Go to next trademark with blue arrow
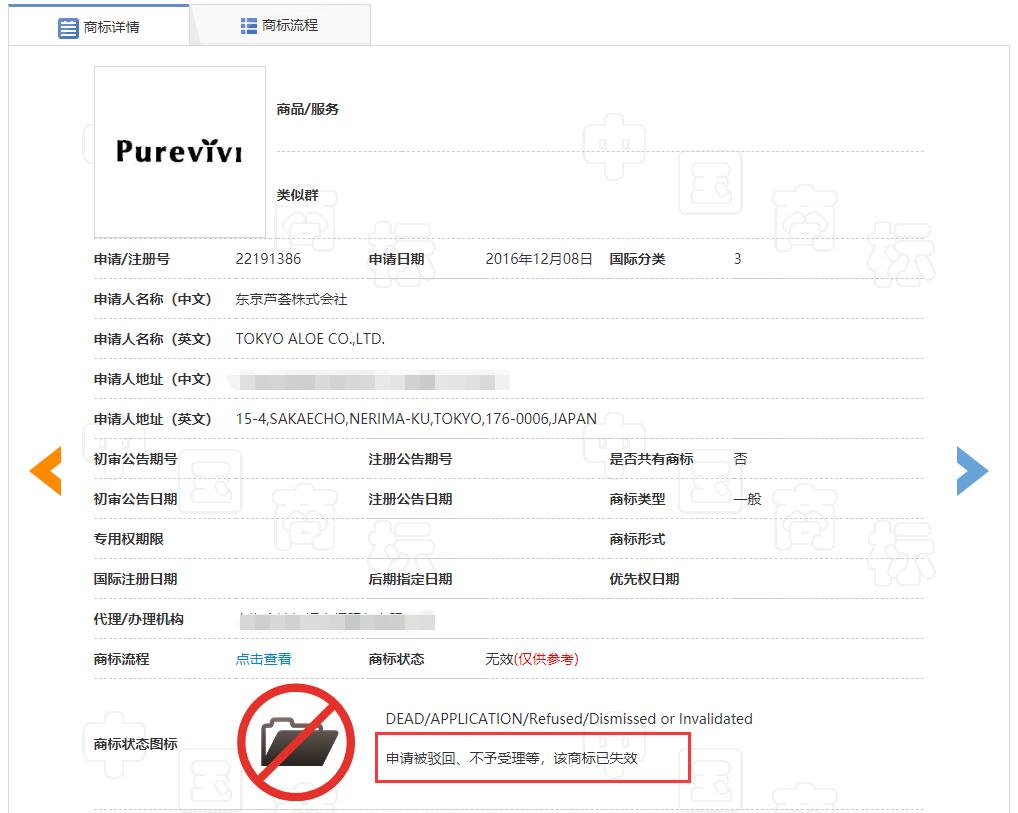 click(972, 471)
